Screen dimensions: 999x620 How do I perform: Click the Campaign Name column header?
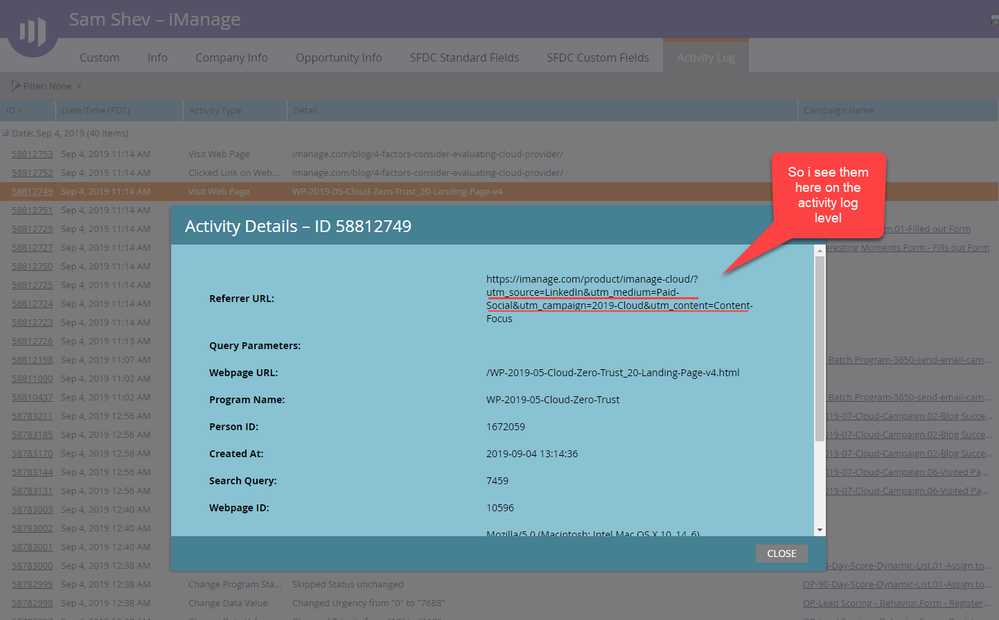pyautogui.click(x=838, y=110)
